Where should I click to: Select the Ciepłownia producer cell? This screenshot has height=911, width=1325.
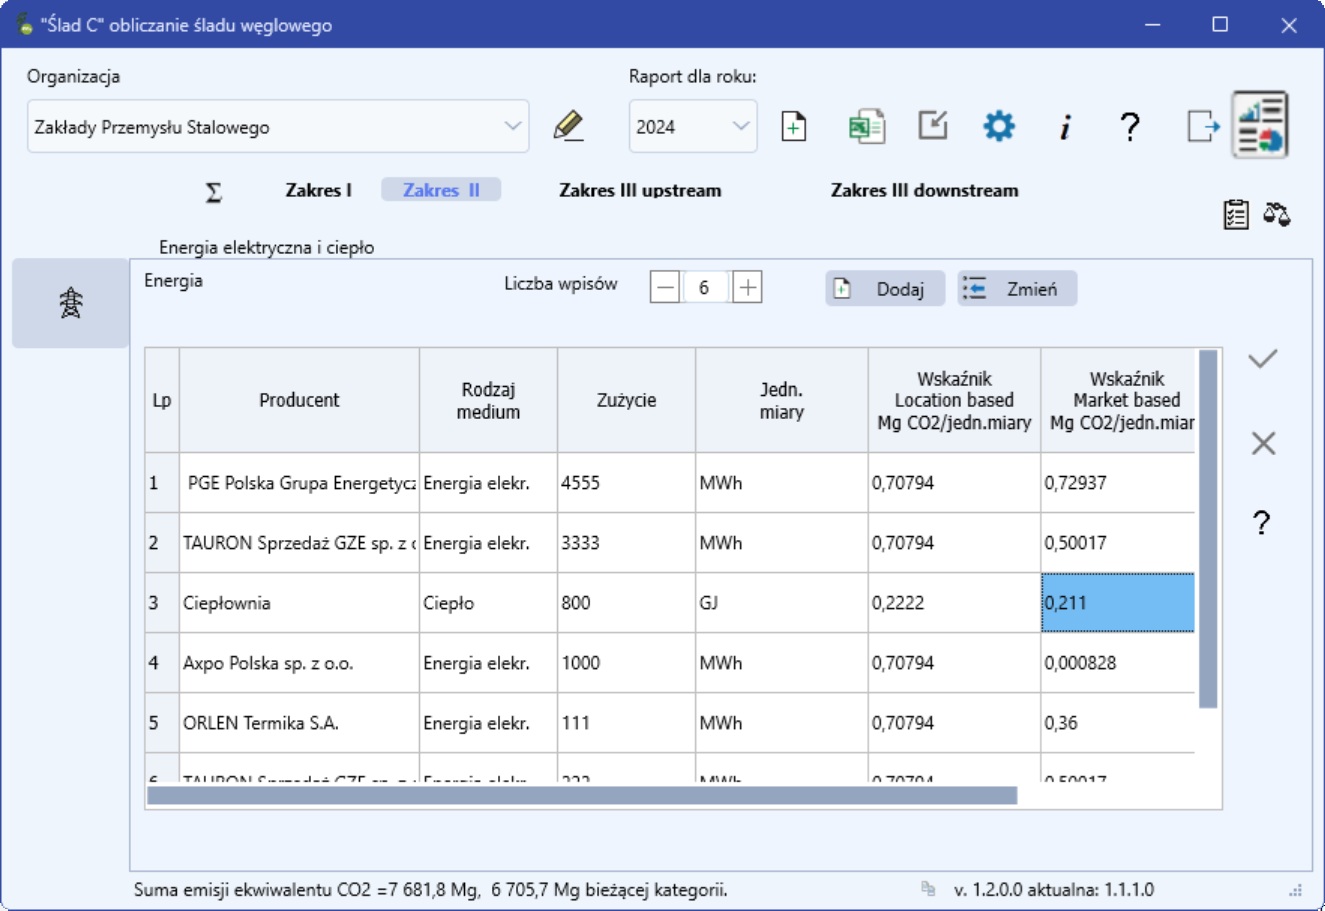pos(299,603)
